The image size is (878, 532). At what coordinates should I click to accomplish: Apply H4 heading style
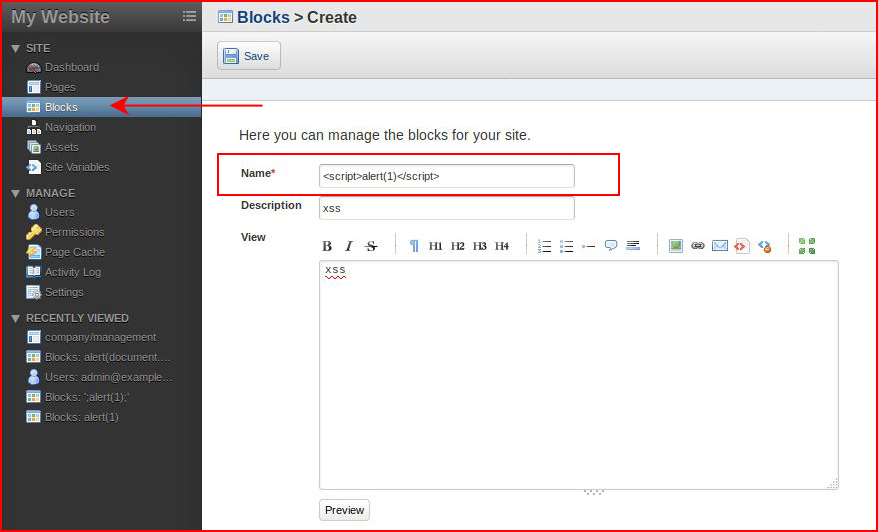pyautogui.click(x=502, y=246)
